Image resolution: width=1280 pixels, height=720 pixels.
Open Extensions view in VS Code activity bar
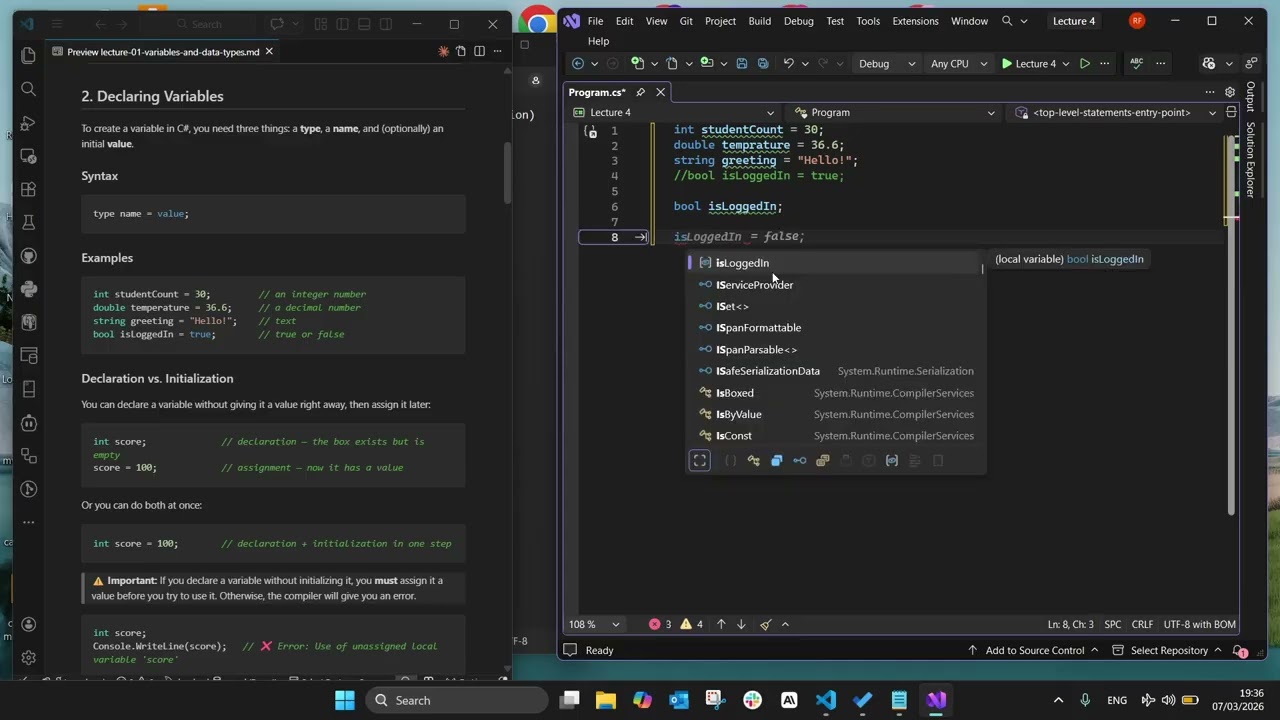(28, 189)
